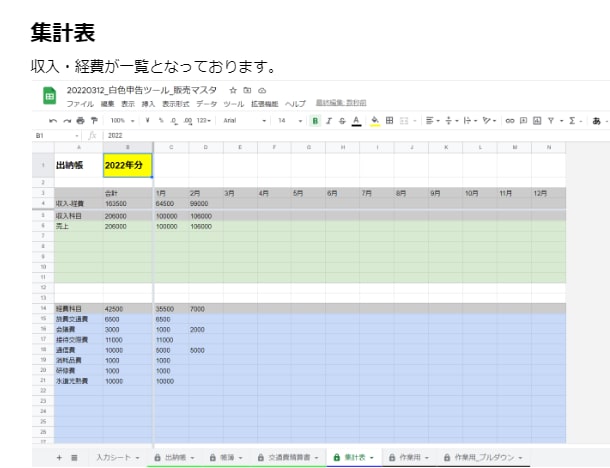Toggle italic formatting
The image size is (610, 468).
[329, 121]
